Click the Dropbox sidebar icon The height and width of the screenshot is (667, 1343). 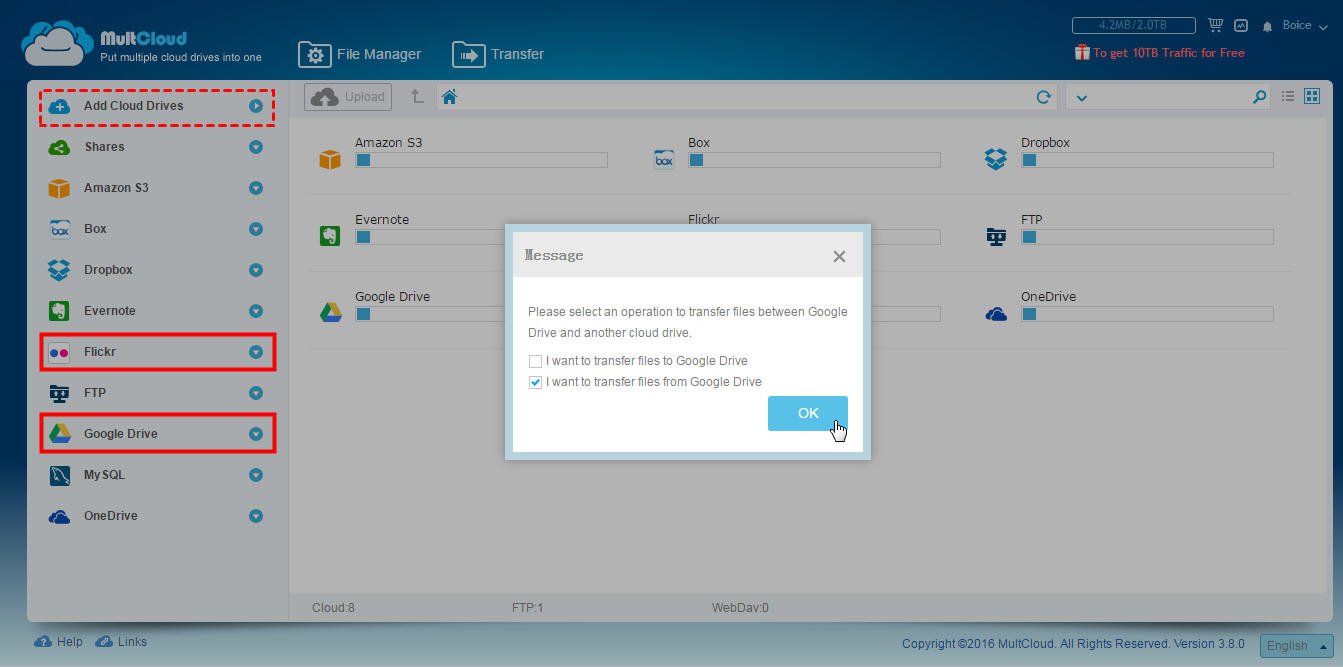pyautogui.click(x=59, y=270)
